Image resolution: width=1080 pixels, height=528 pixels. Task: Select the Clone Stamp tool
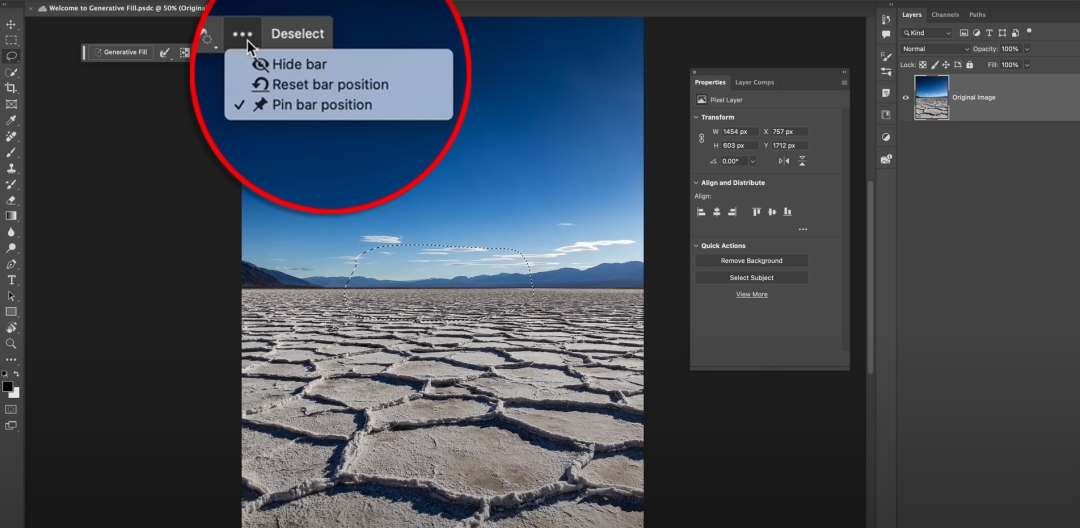(x=11, y=168)
